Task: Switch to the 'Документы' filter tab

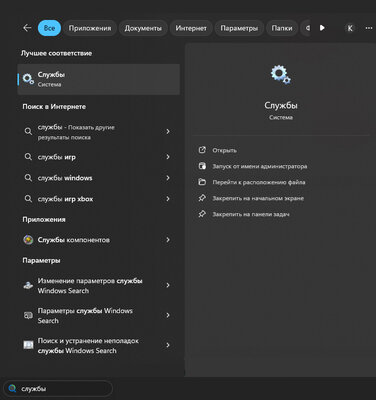Action: (143, 28)
